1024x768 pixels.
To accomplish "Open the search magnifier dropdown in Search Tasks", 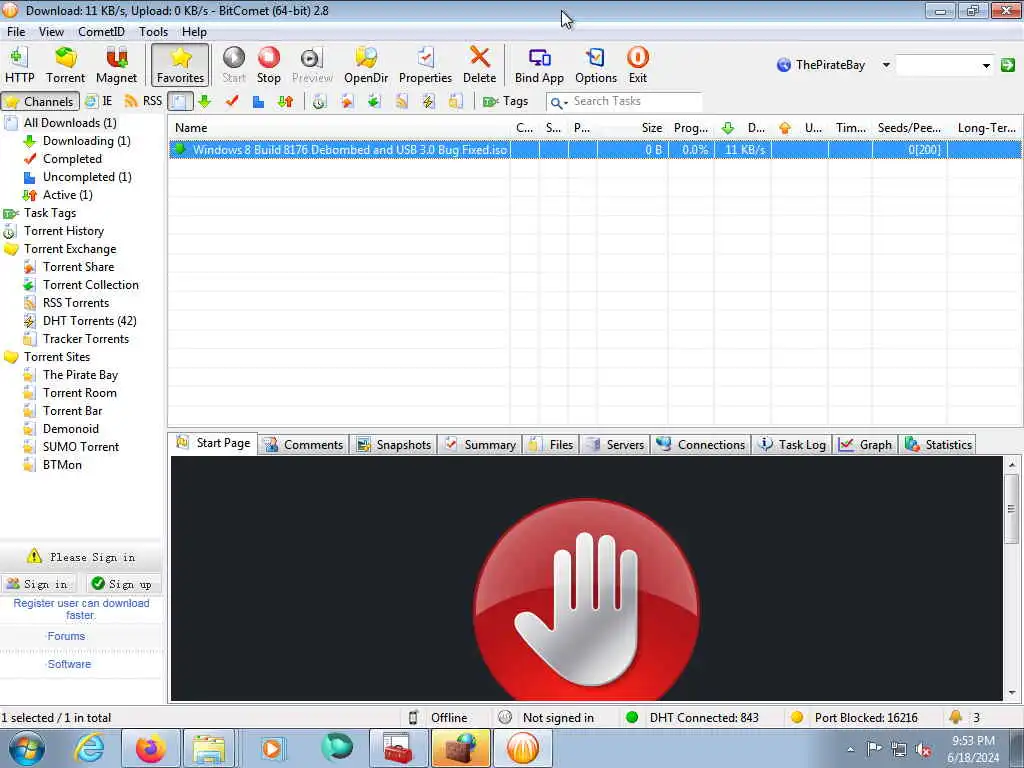I will click(x=558, y=102).
